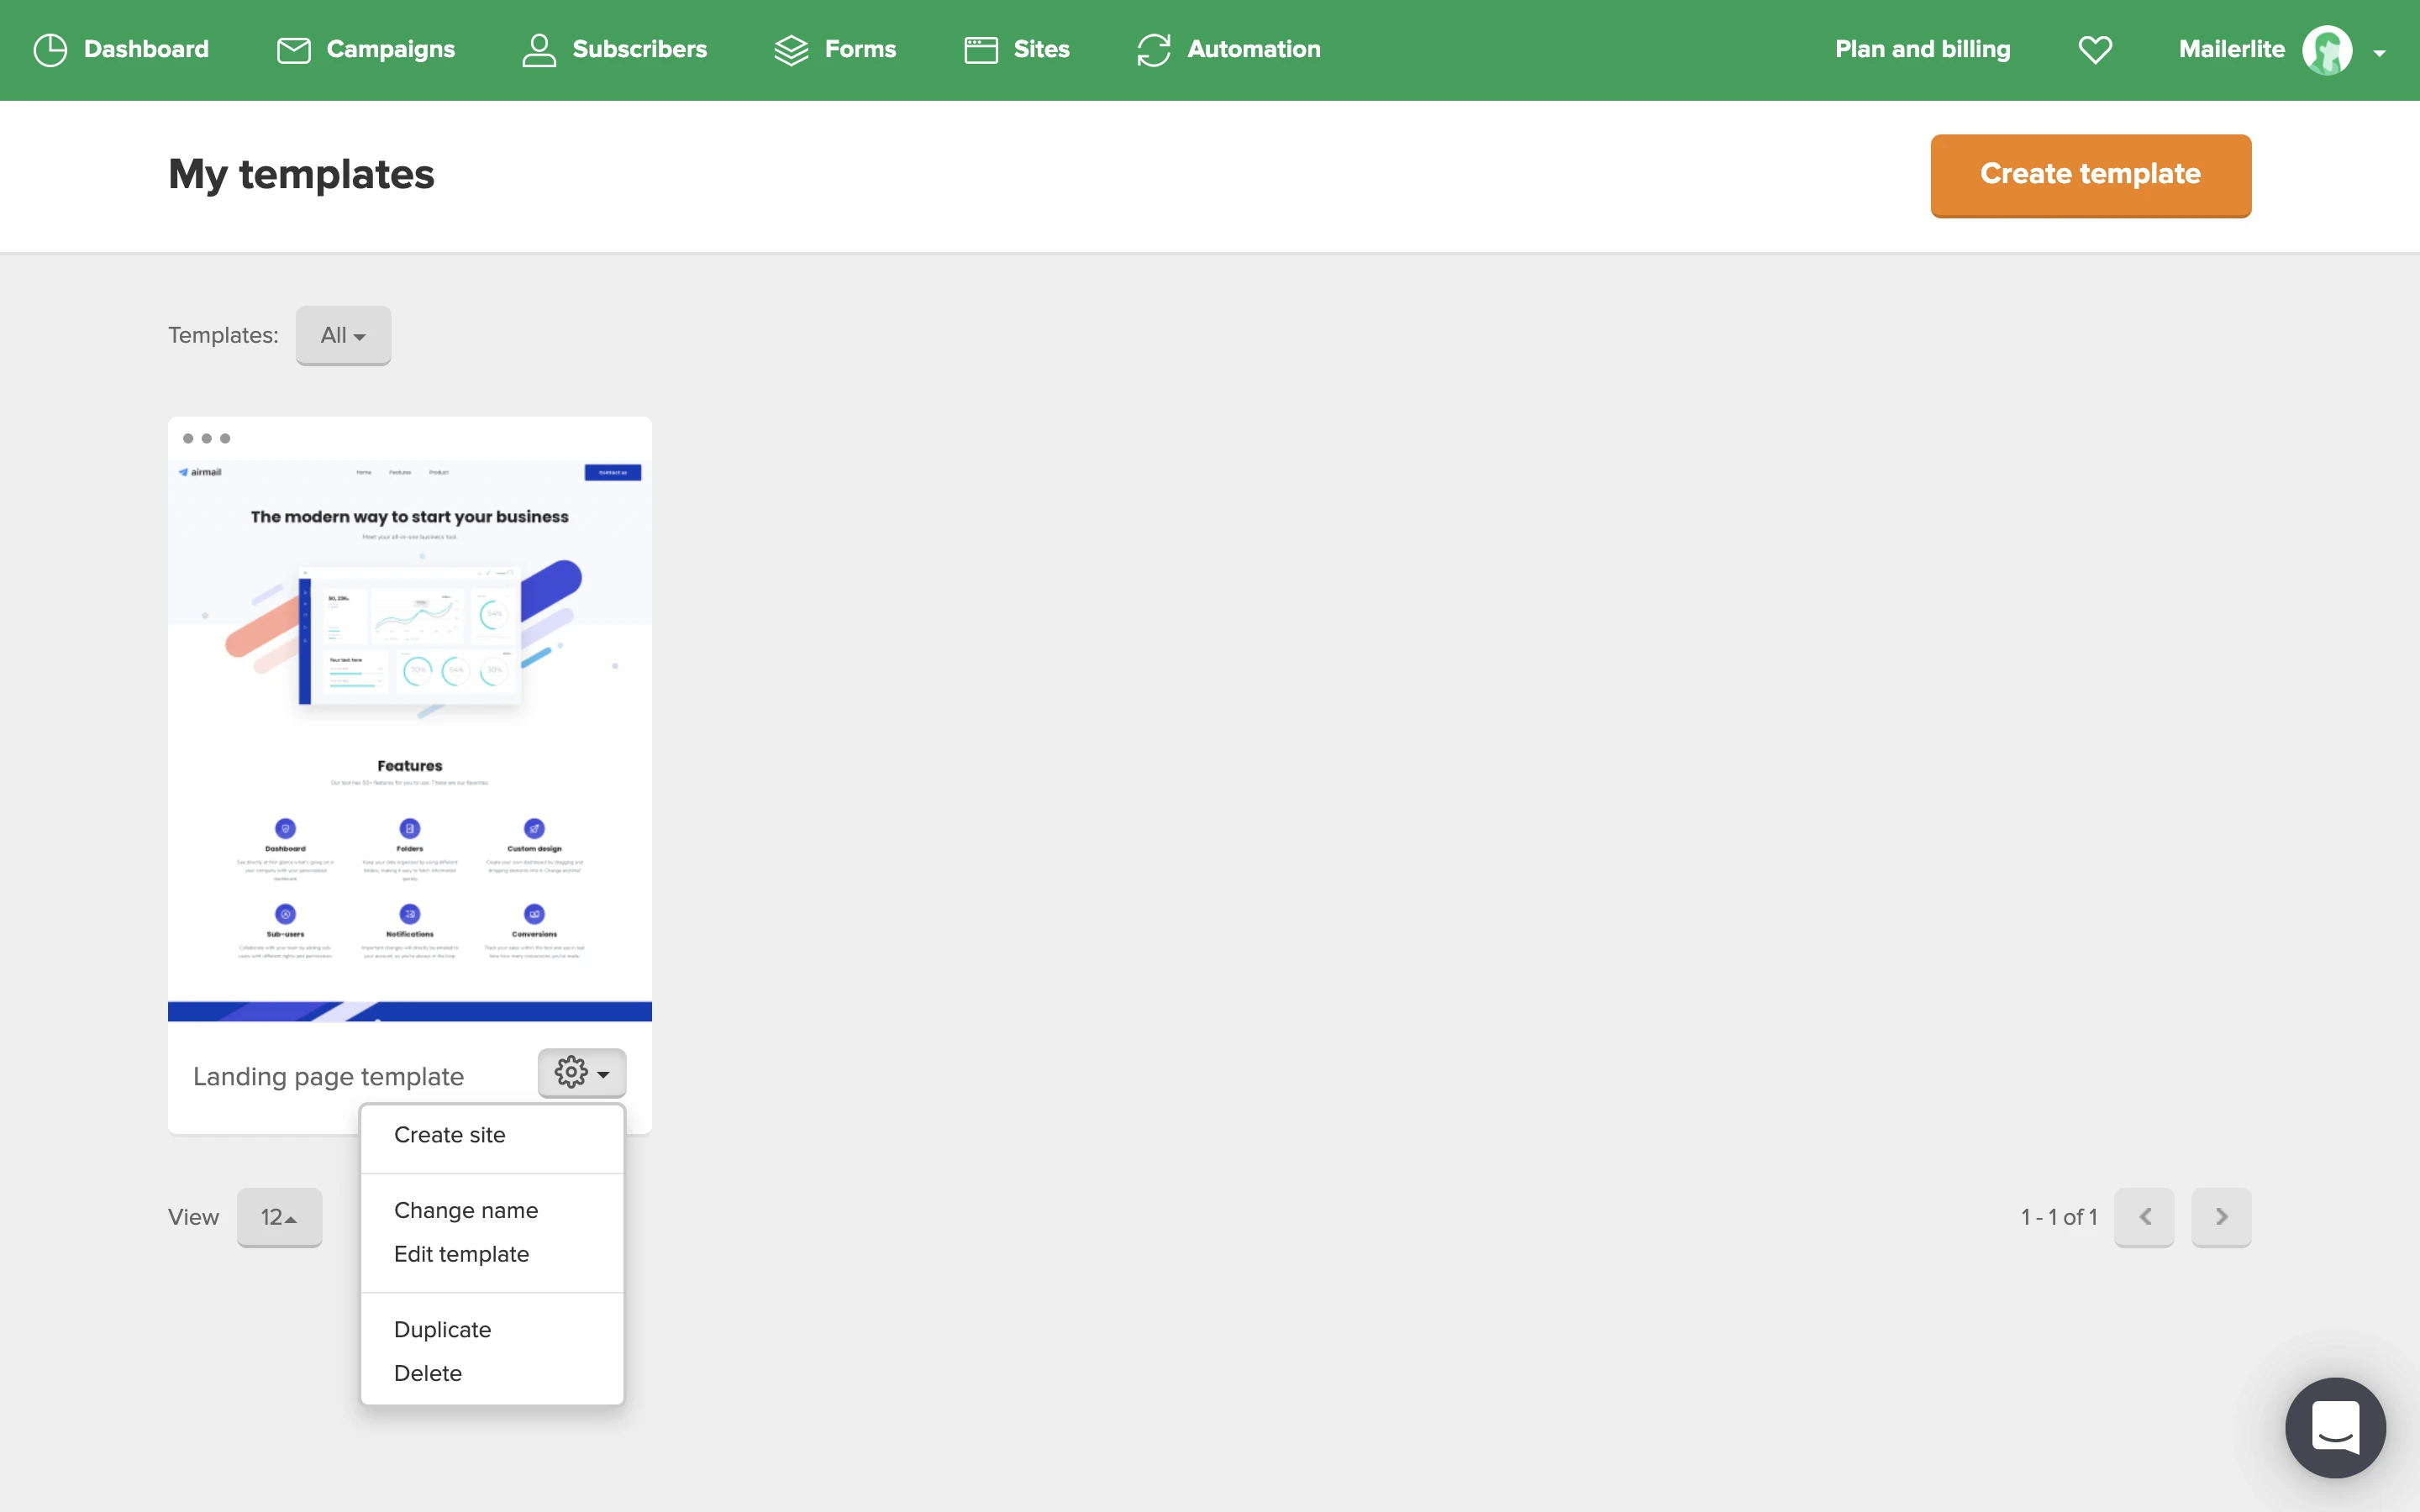
Task: Click the Forms layers icon
Action: point(791,50)
